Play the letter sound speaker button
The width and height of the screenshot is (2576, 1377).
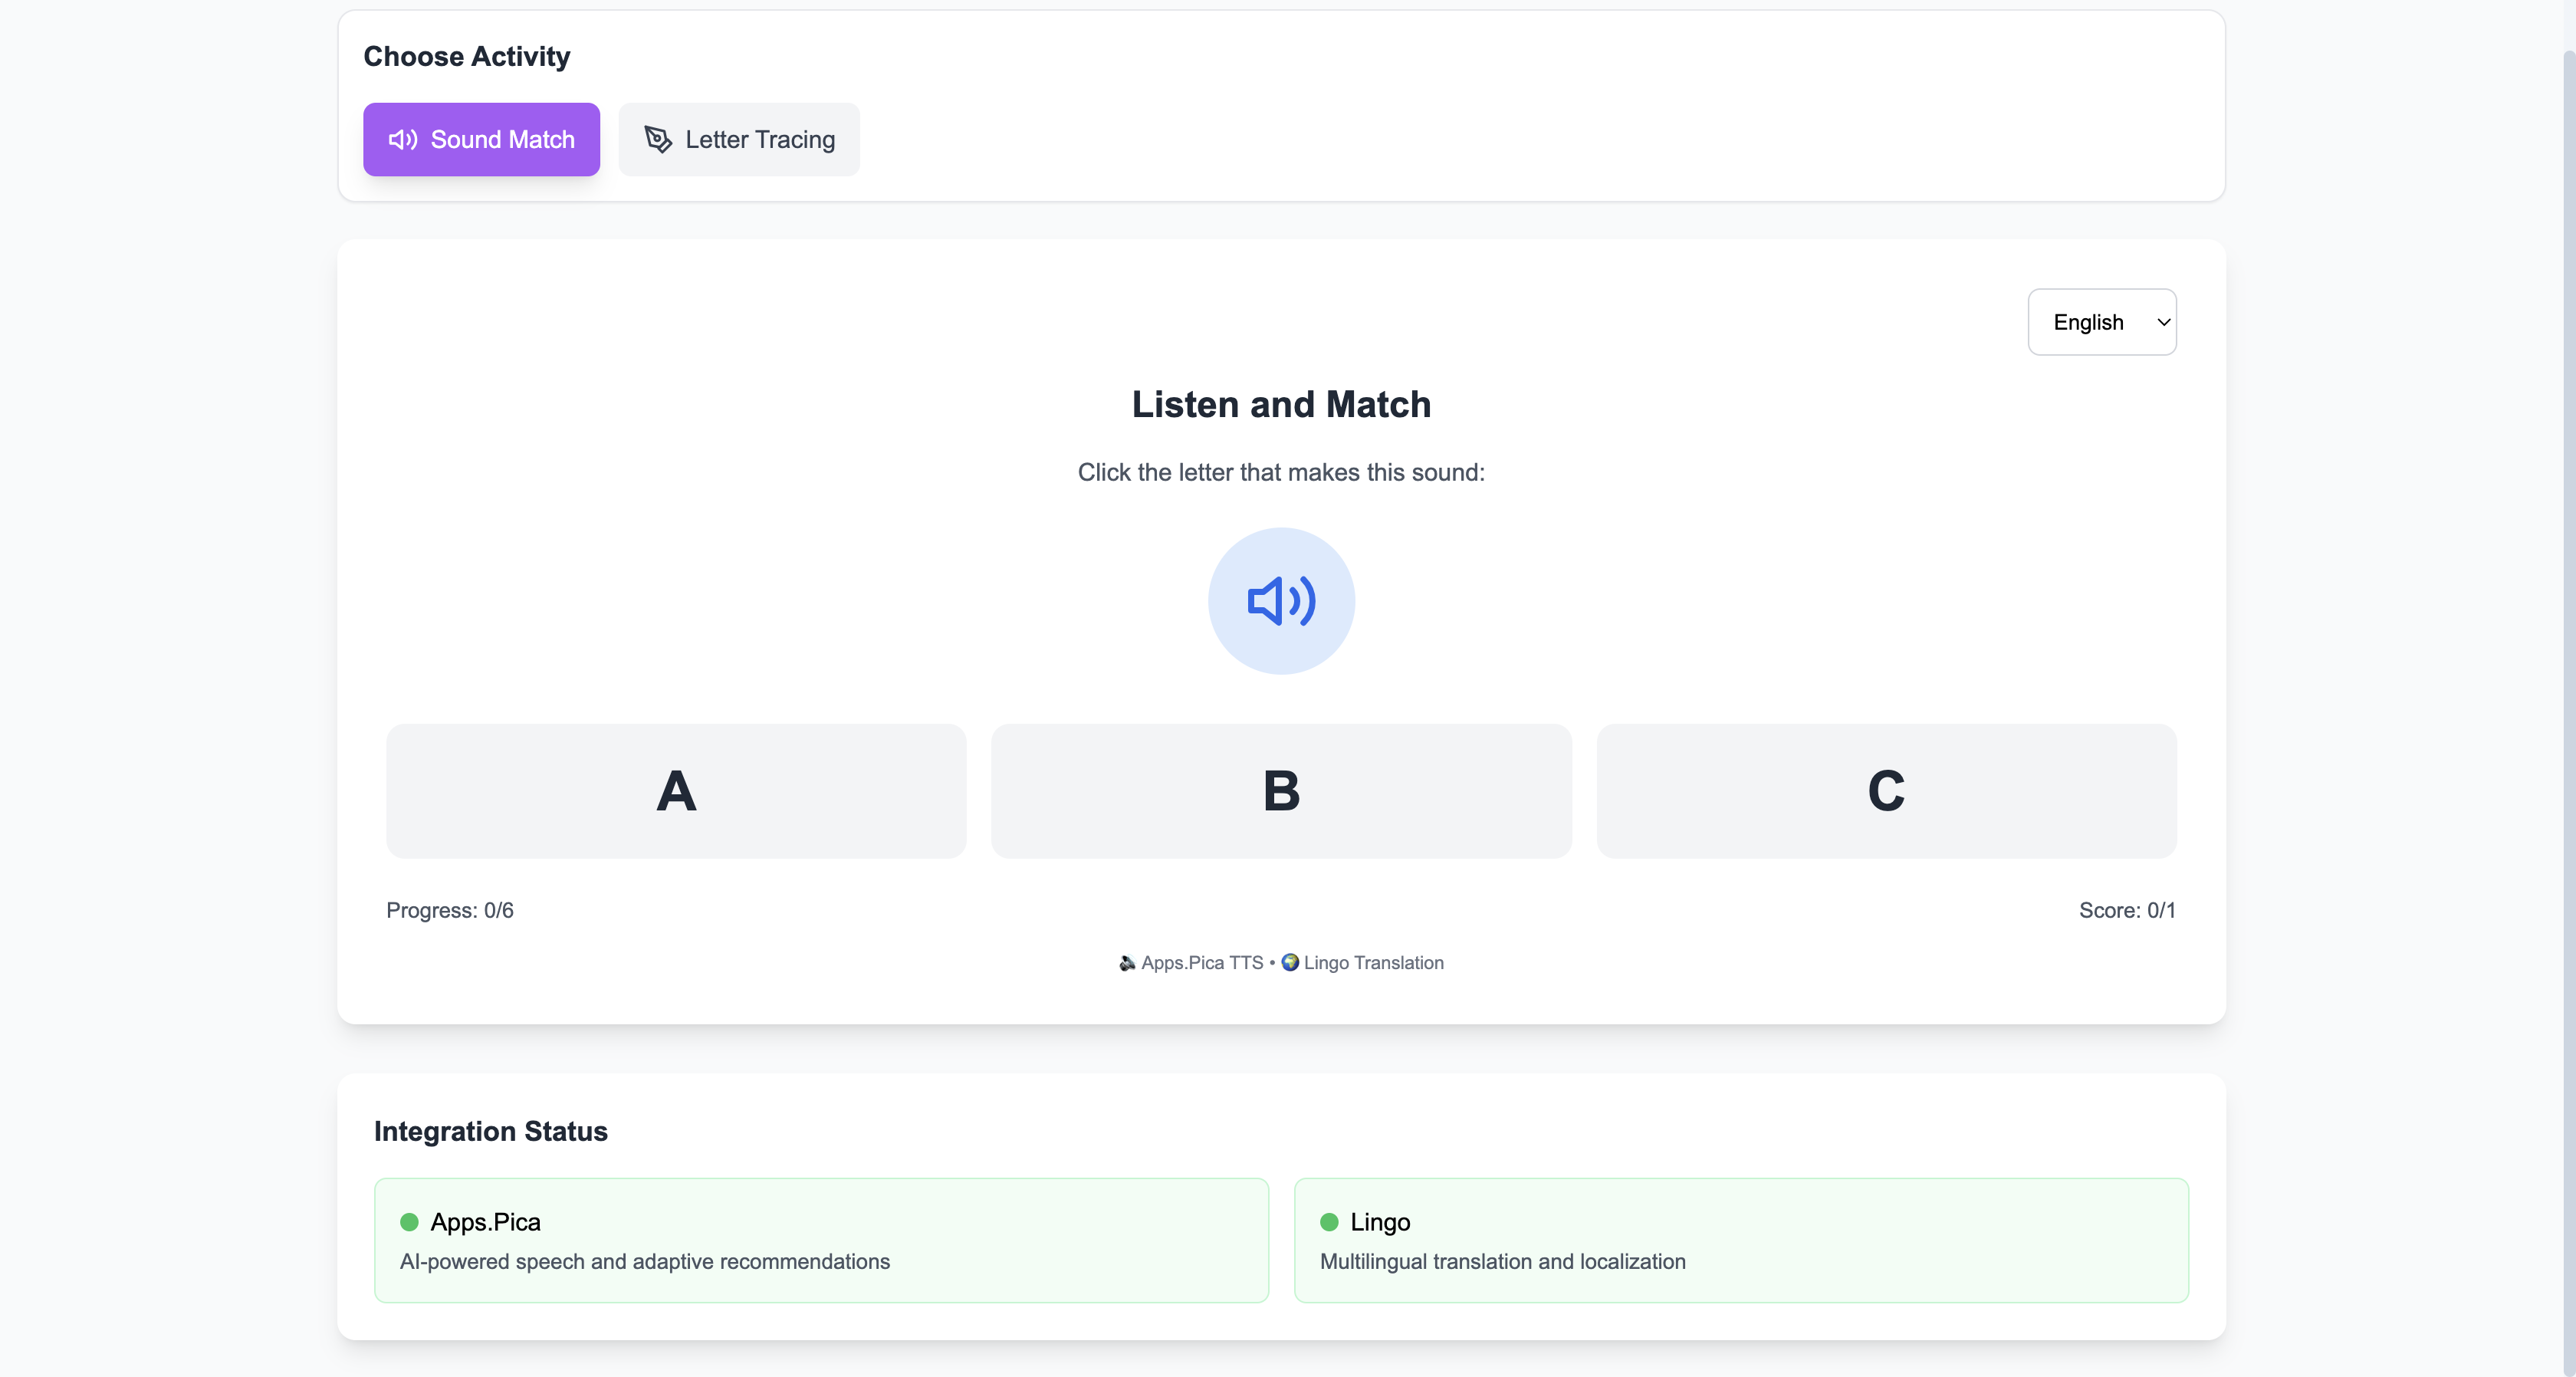[x=1281, y=601]
